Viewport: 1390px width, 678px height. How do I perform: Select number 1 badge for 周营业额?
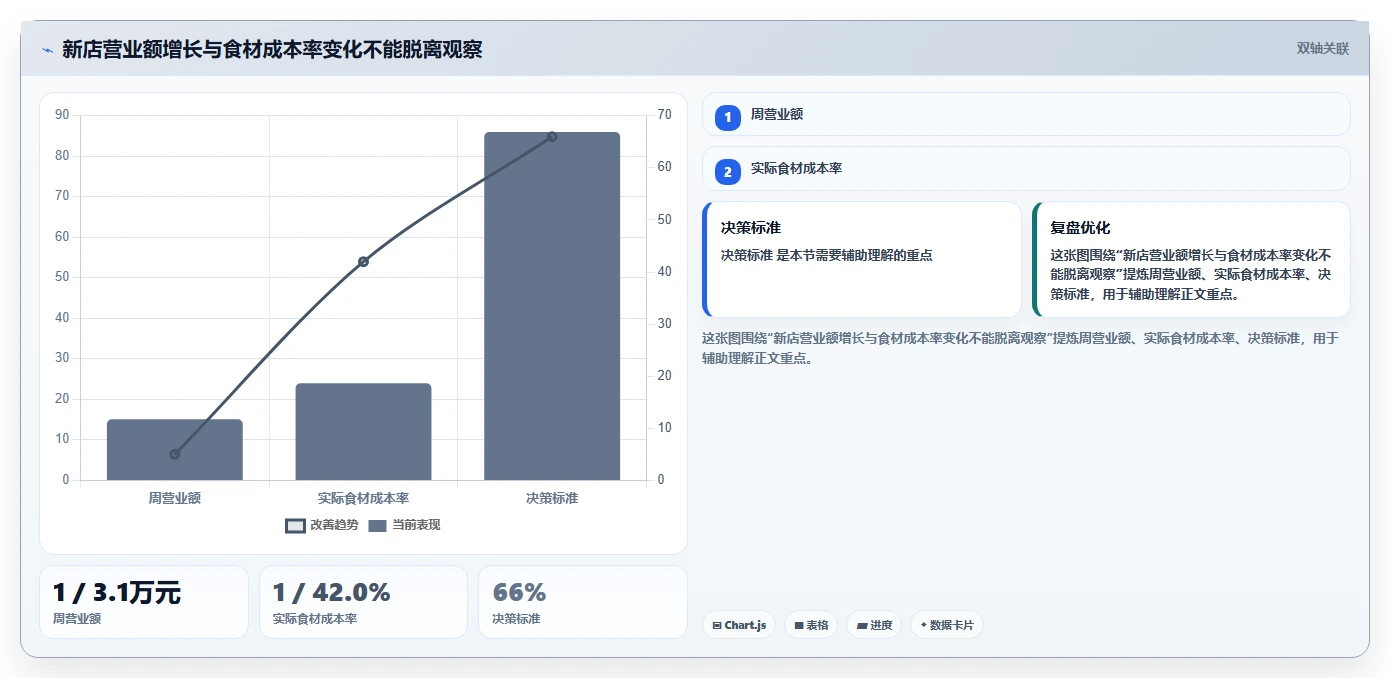tap(728, 117)
